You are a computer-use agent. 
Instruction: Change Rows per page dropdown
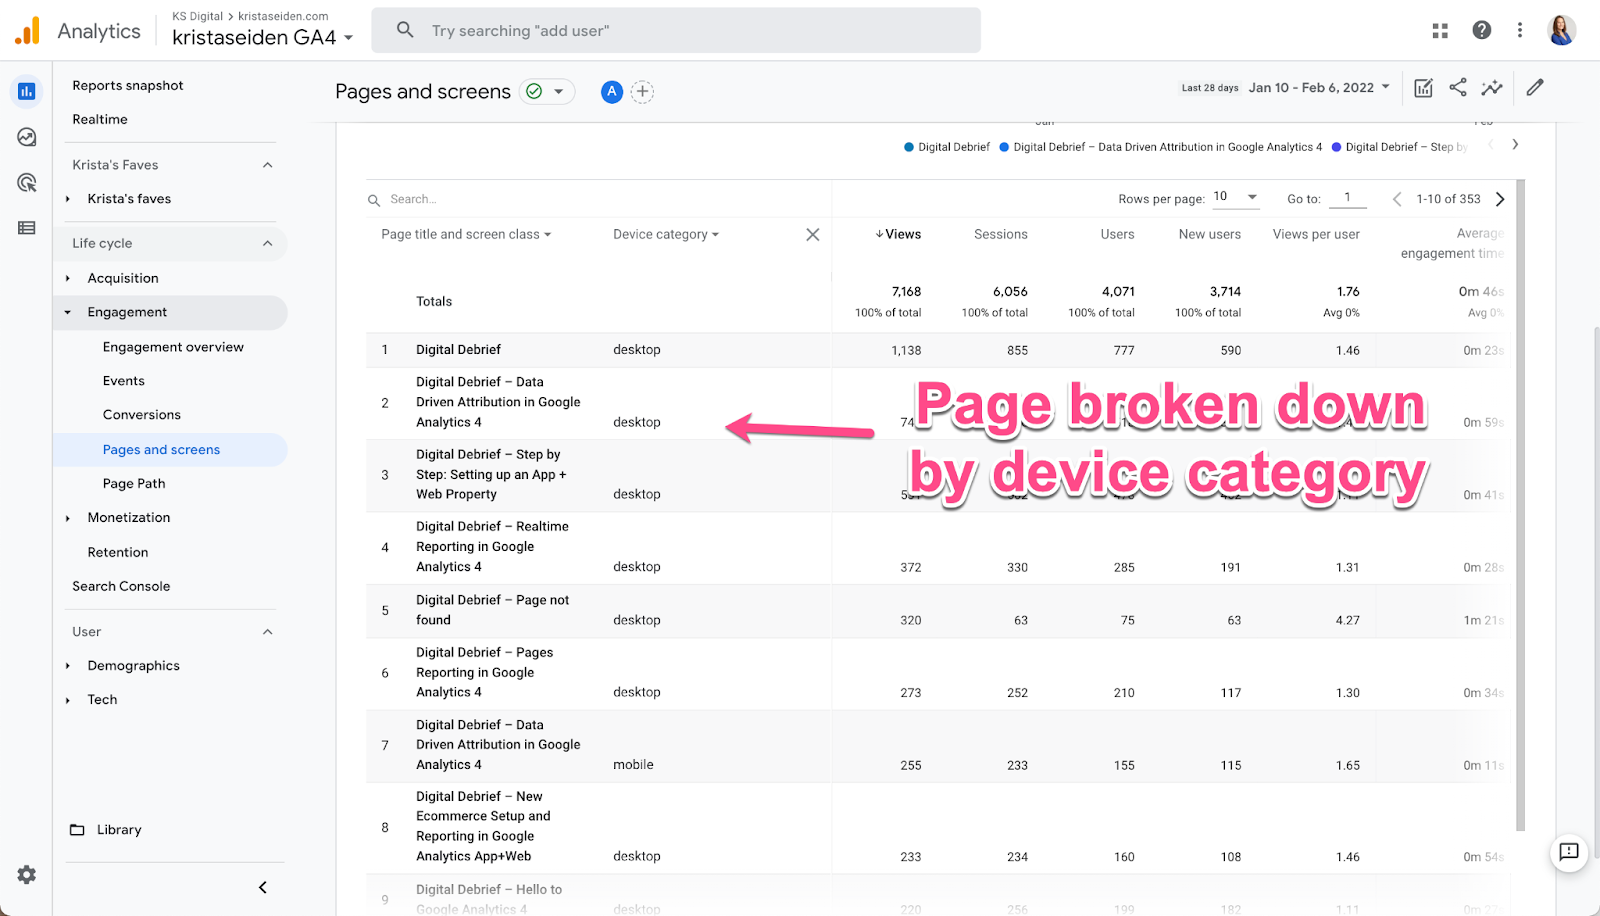pyautogui.click(x=1235, y=197)
